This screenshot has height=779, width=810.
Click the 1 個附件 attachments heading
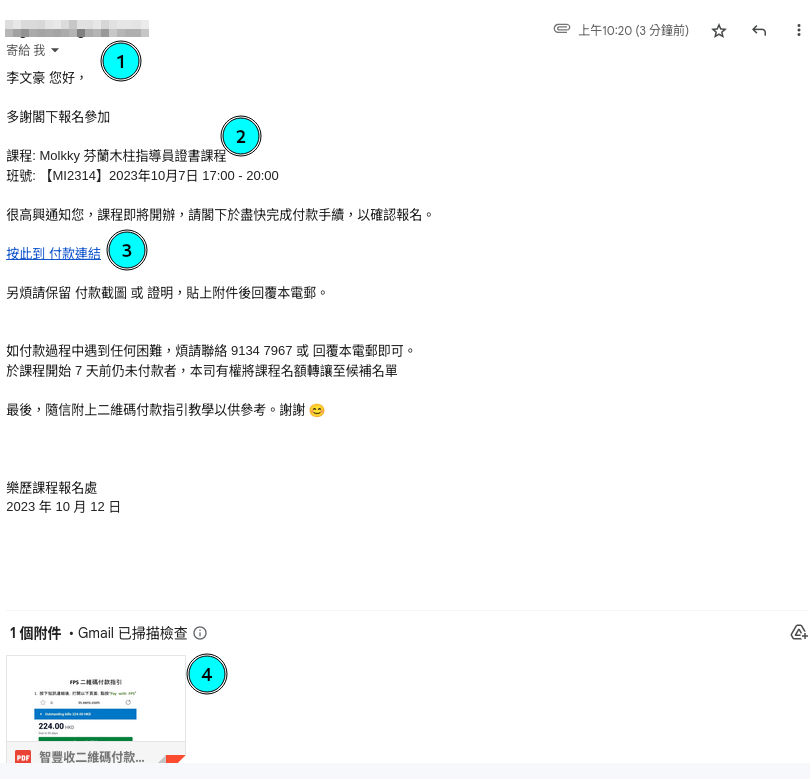point(35,633)
